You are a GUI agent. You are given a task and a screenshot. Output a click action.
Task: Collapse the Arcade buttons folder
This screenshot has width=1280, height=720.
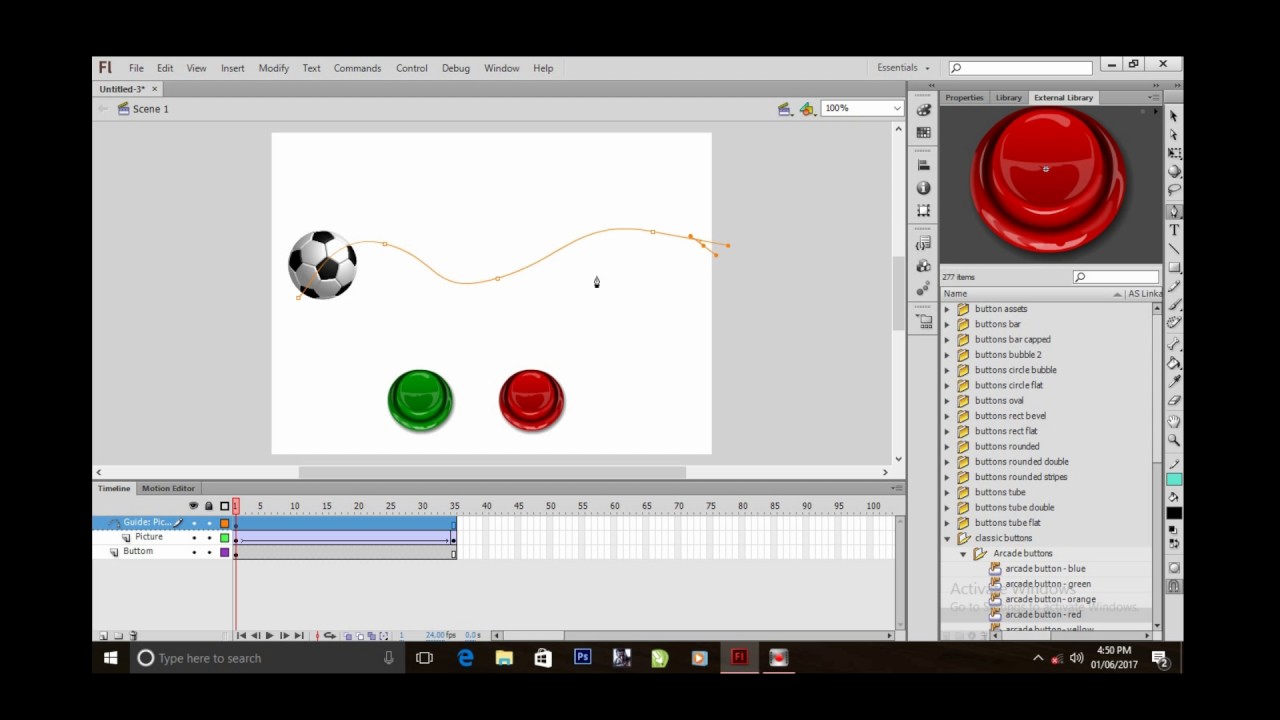(963, 554)
